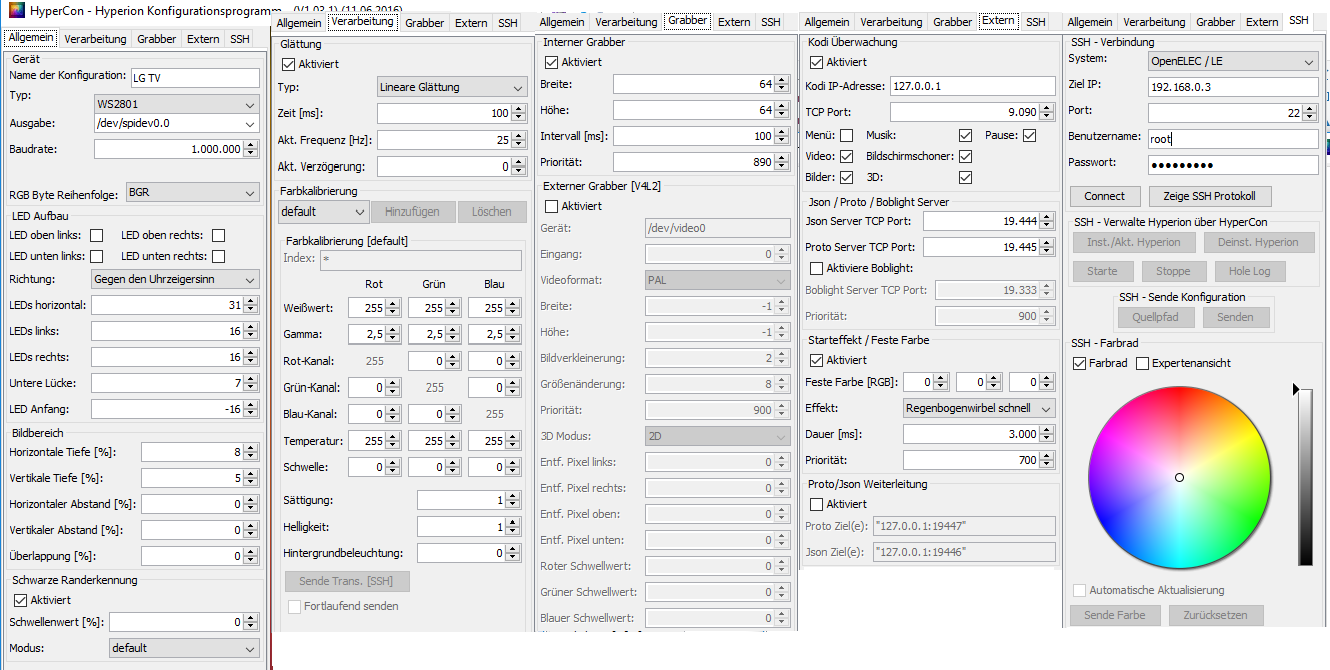
Task: Click the Kodi IP-Adresse input field
Action: coord(971,86)
